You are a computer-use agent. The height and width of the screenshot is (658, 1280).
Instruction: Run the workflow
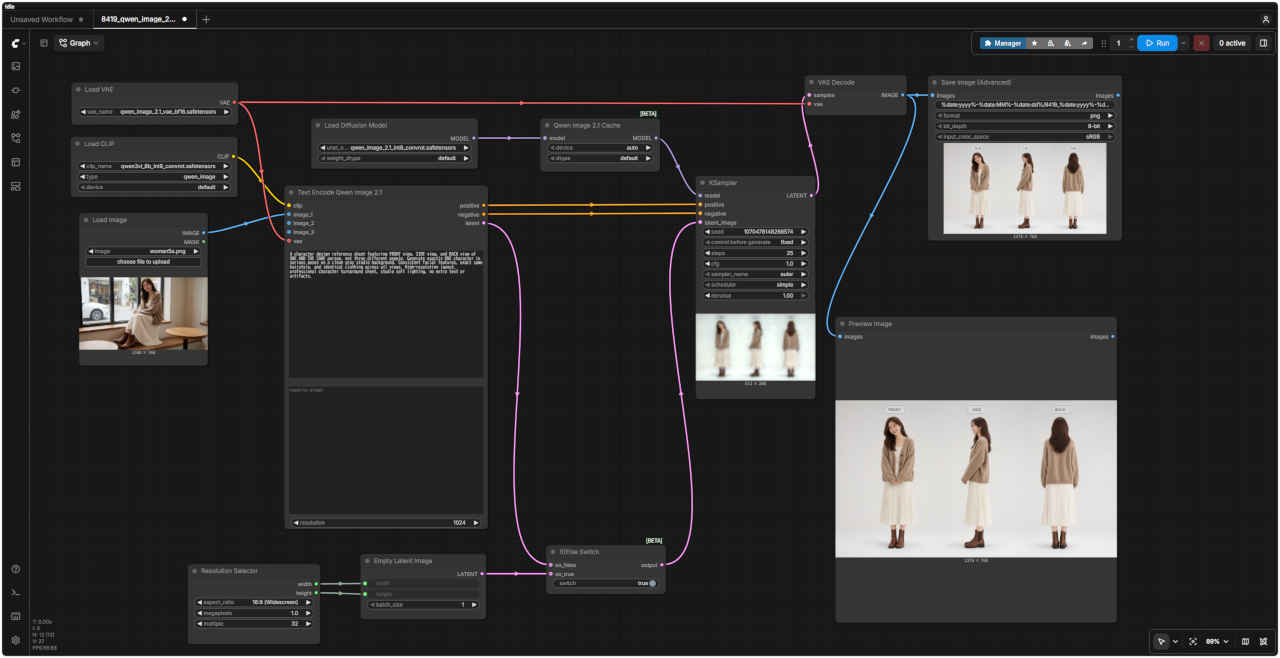coord(1157,43)
